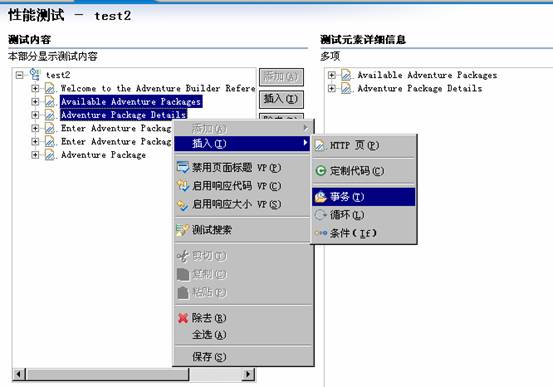Image resolution: width=553 pixels, height=387 pixels.
Task: Expand the Welcome to the Adventure Builder node
Action: tap(35, 88)
